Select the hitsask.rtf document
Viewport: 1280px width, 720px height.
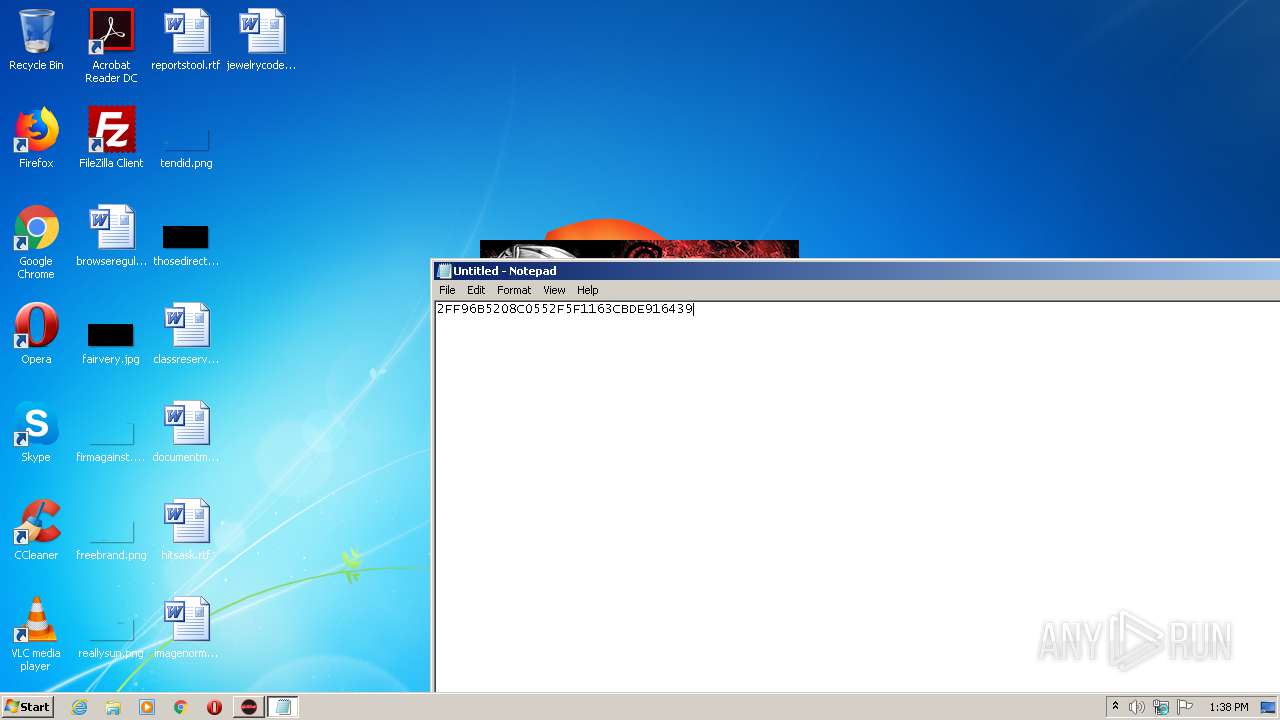[186, 530]
